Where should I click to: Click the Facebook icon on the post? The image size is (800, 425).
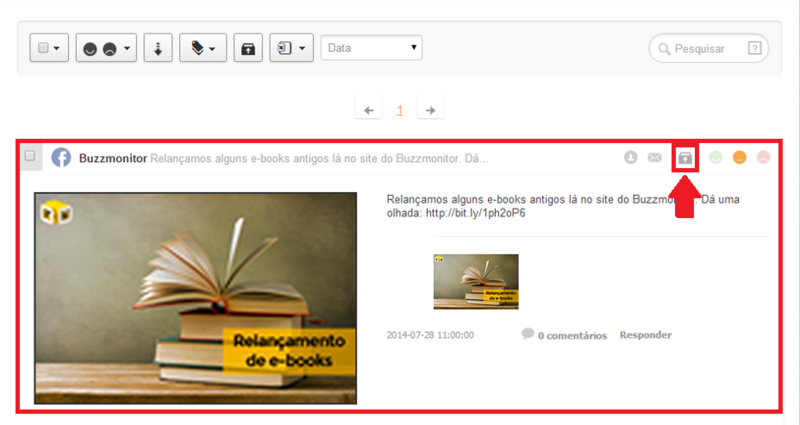point(61,158)
